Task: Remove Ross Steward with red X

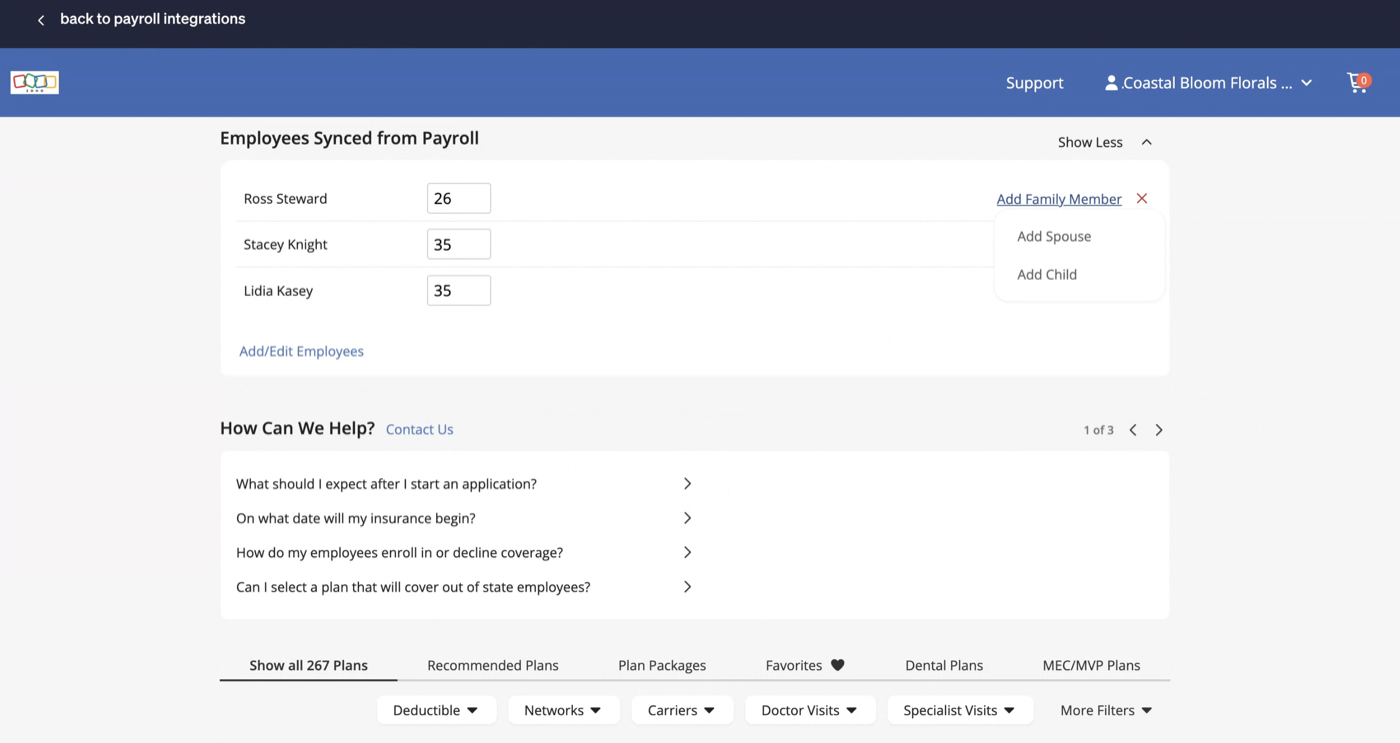Action: pos(1142,198)
